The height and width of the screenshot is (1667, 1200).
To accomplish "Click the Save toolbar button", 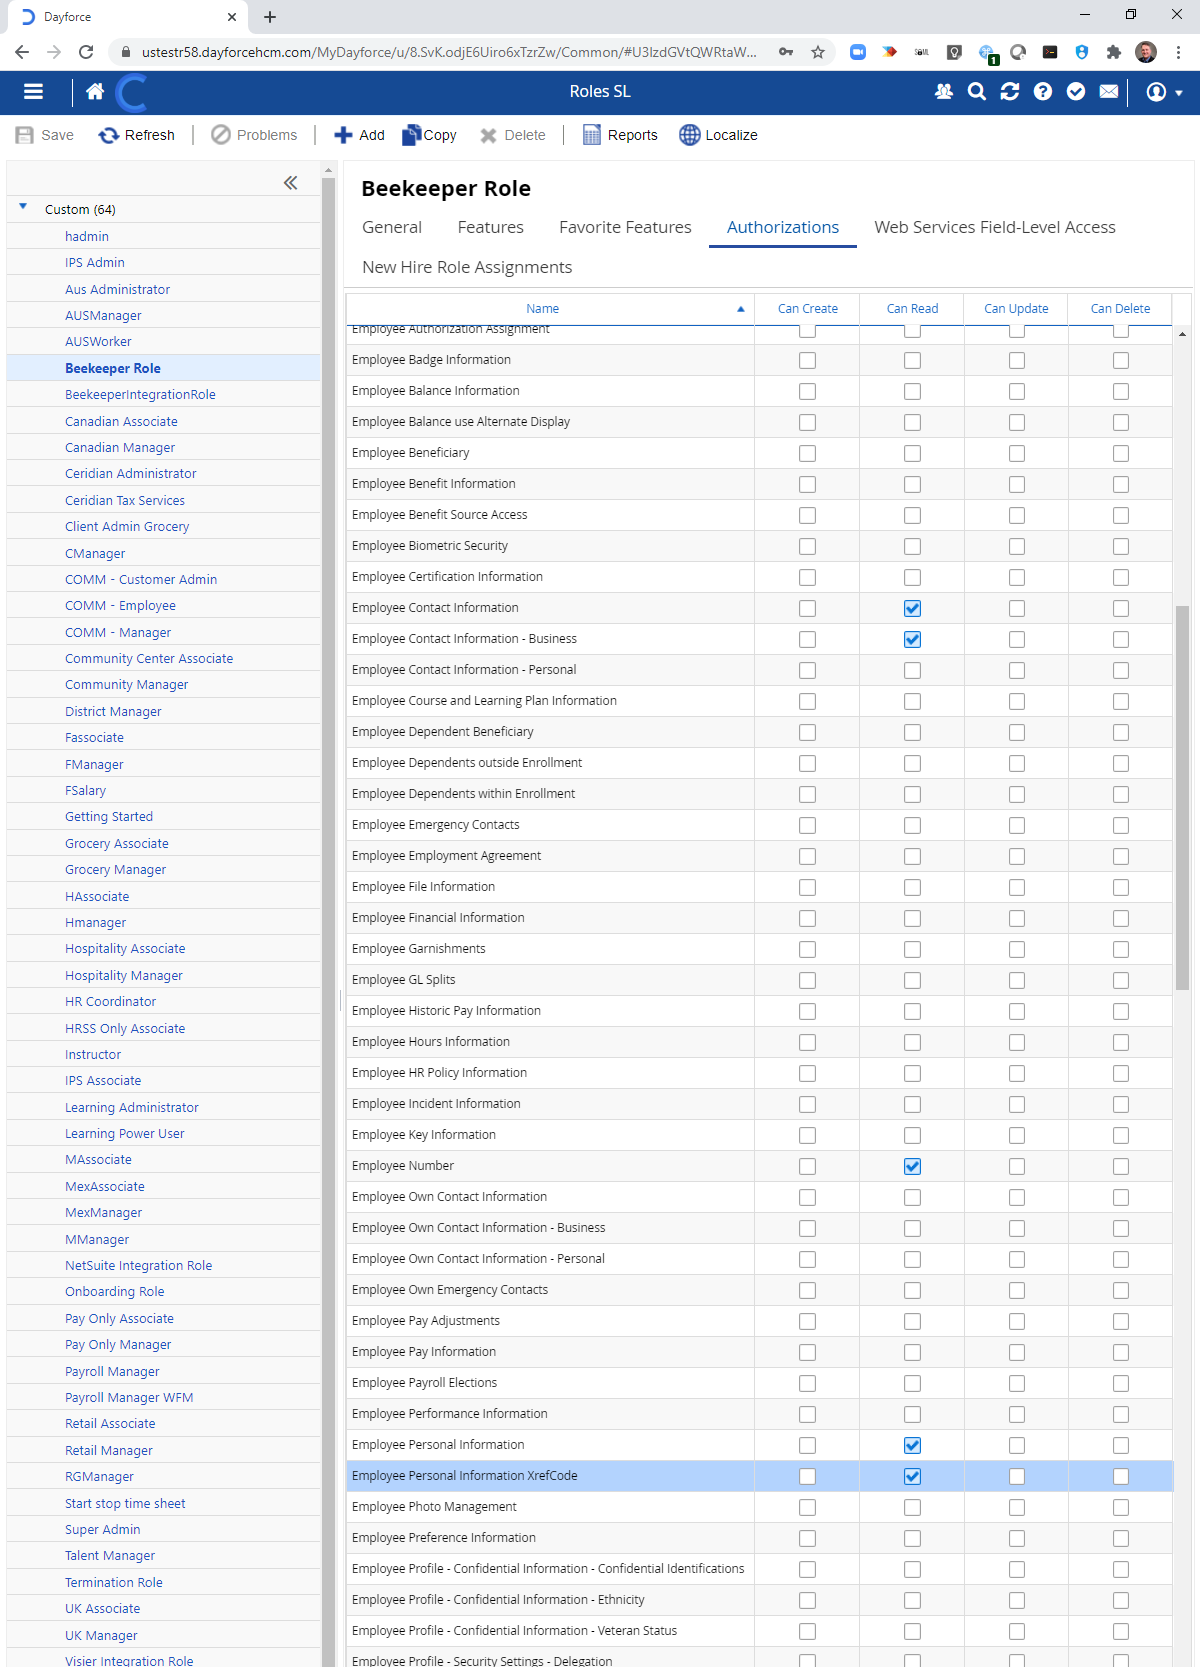I will point(45,135).
